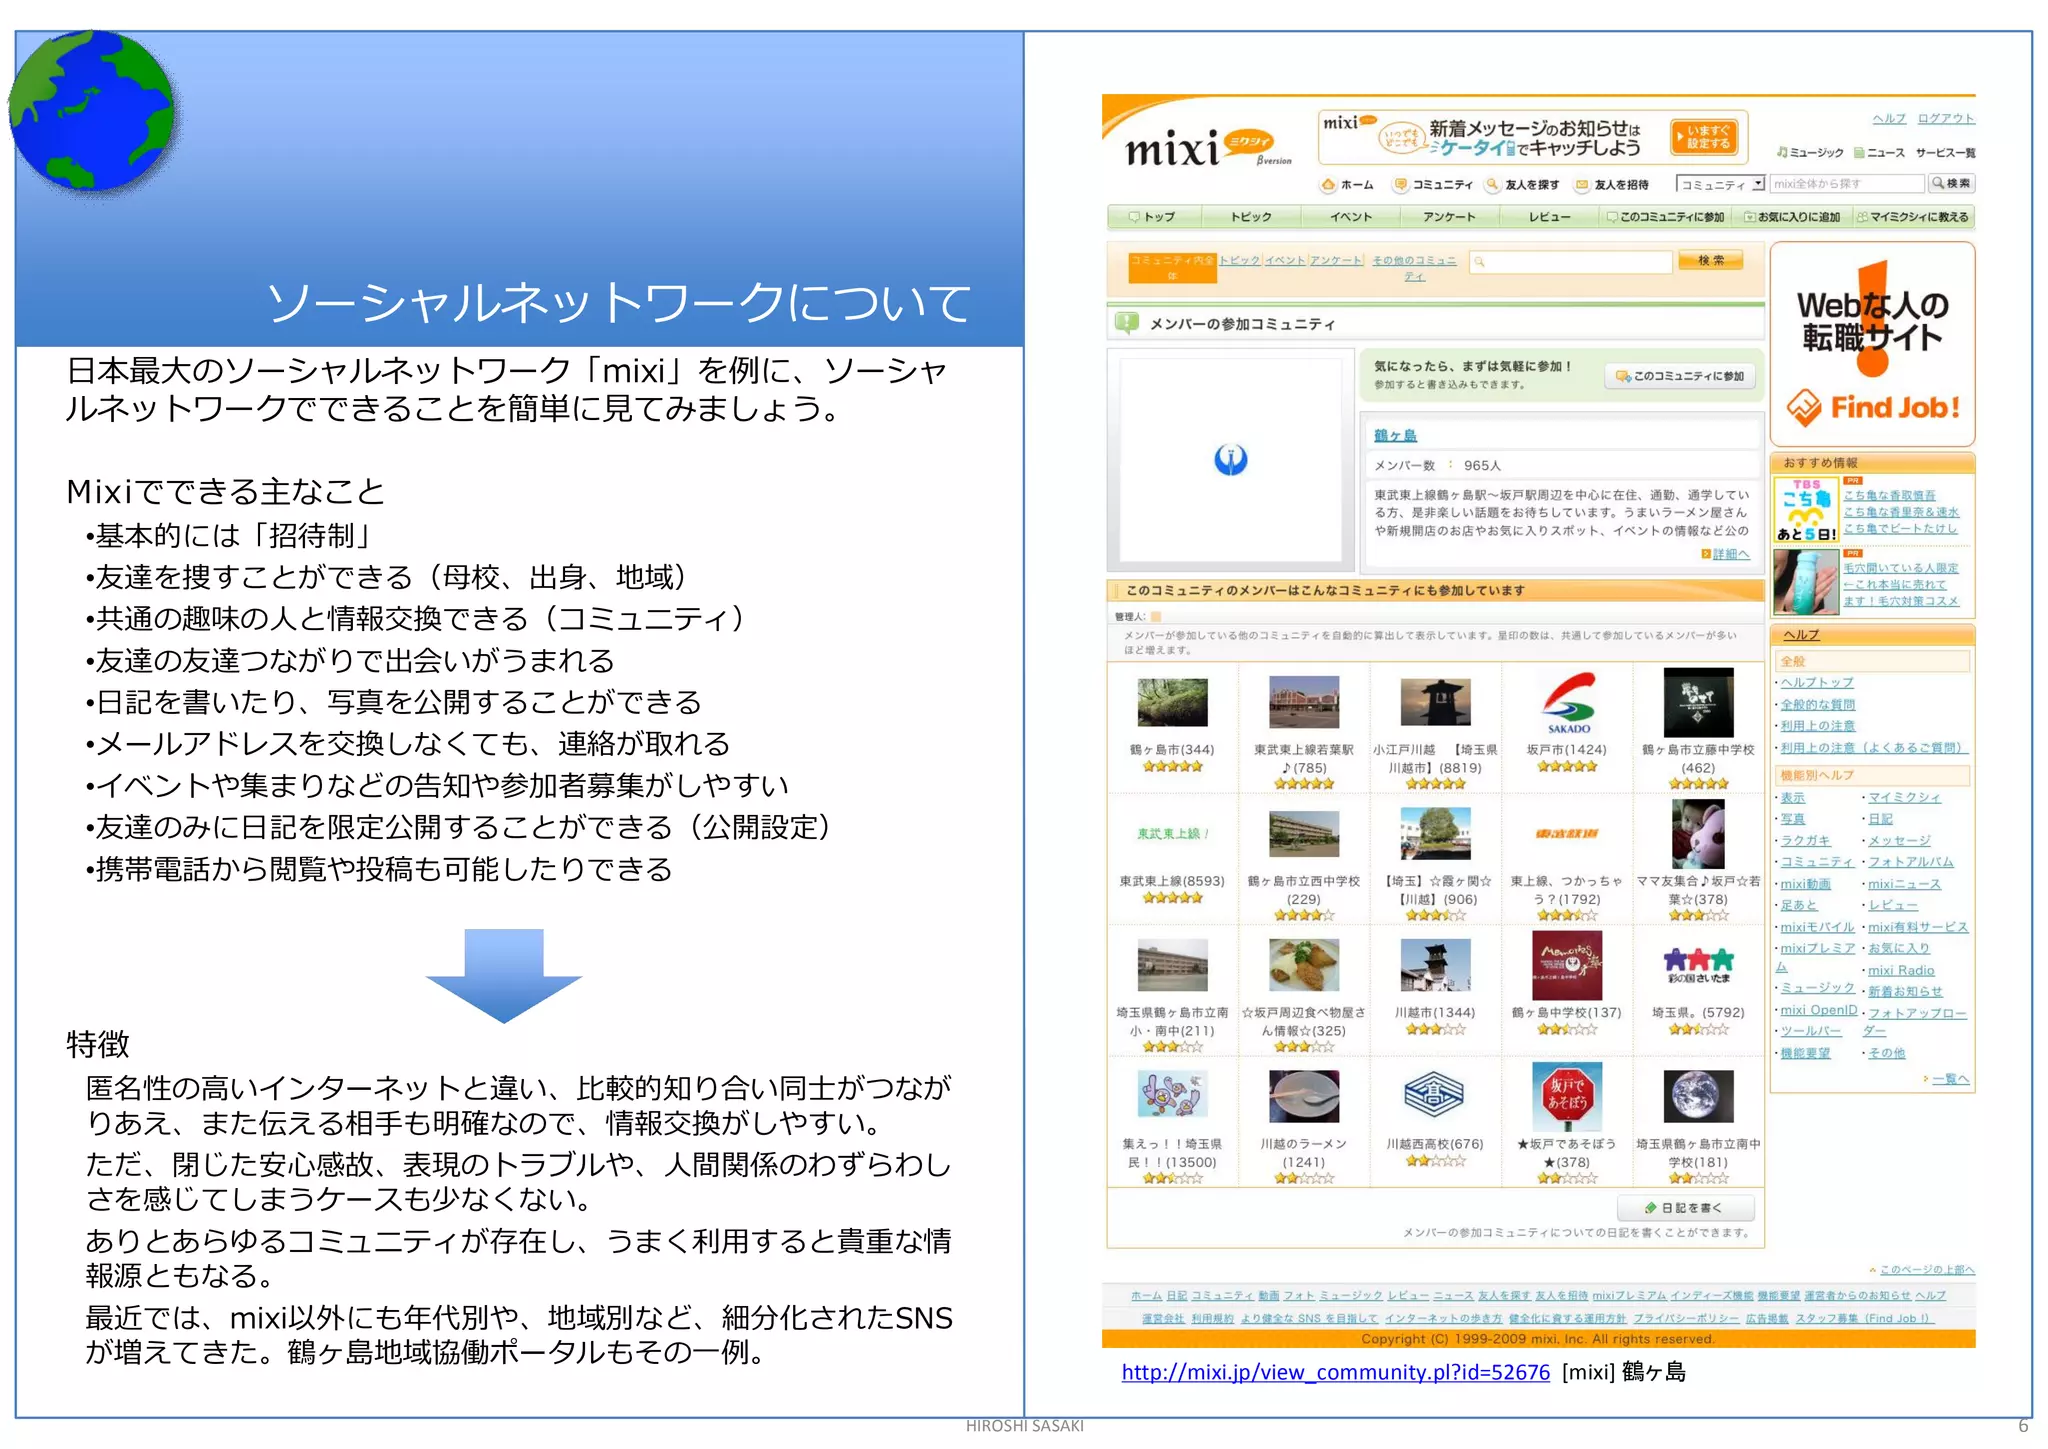The height and width of the screenshot is (1449, 2048).
Task: Open ママ友集合 坂戸 community thumbnail
Action: pos(1698,834)
